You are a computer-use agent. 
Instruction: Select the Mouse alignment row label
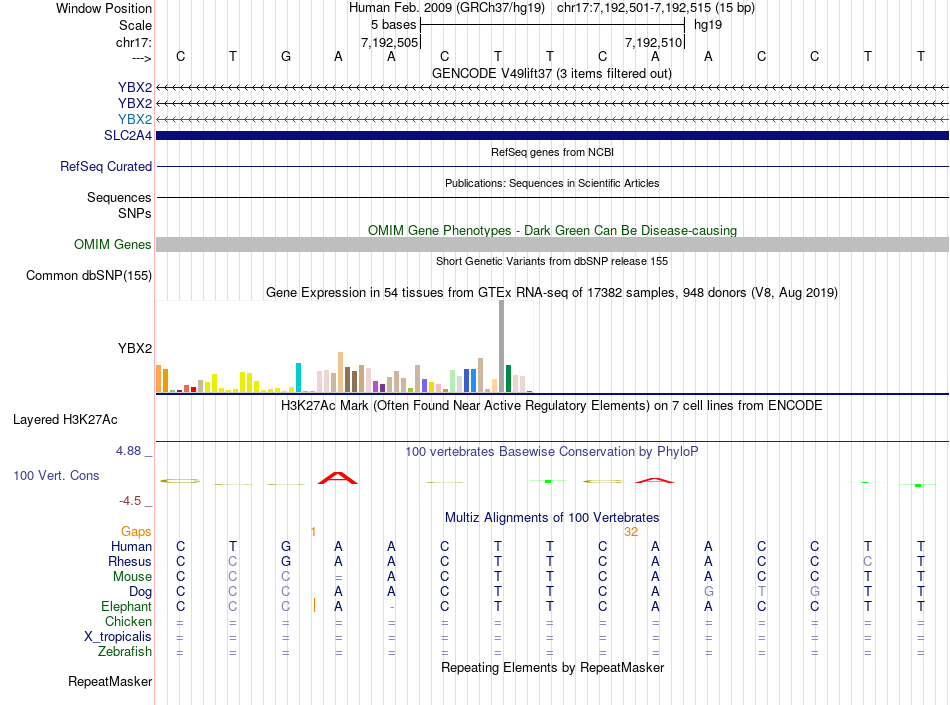[132, 577]
